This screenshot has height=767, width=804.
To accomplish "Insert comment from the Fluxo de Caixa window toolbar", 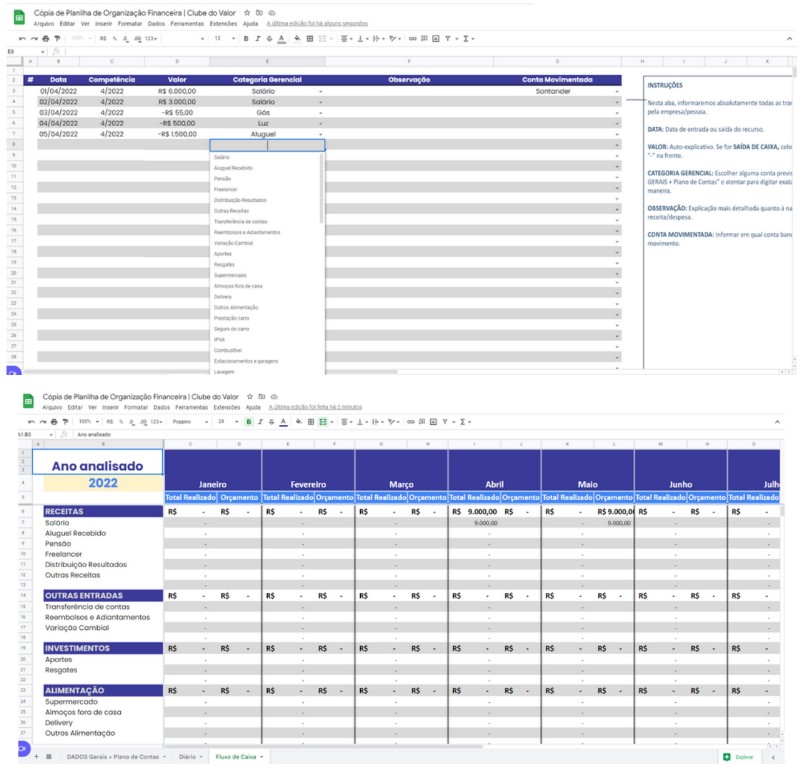I will click(x=422, y=422).
